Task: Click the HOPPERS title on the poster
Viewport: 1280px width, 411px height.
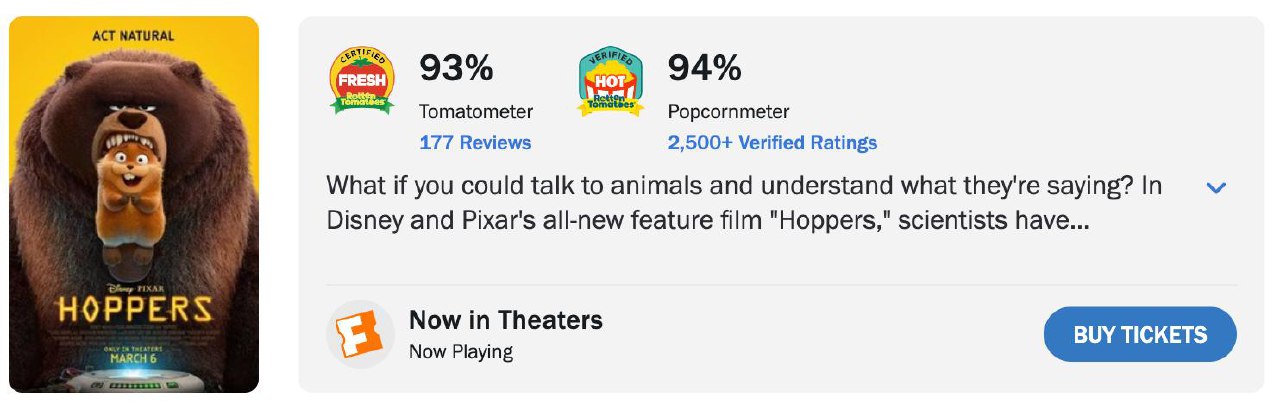Action: (135, 309)
